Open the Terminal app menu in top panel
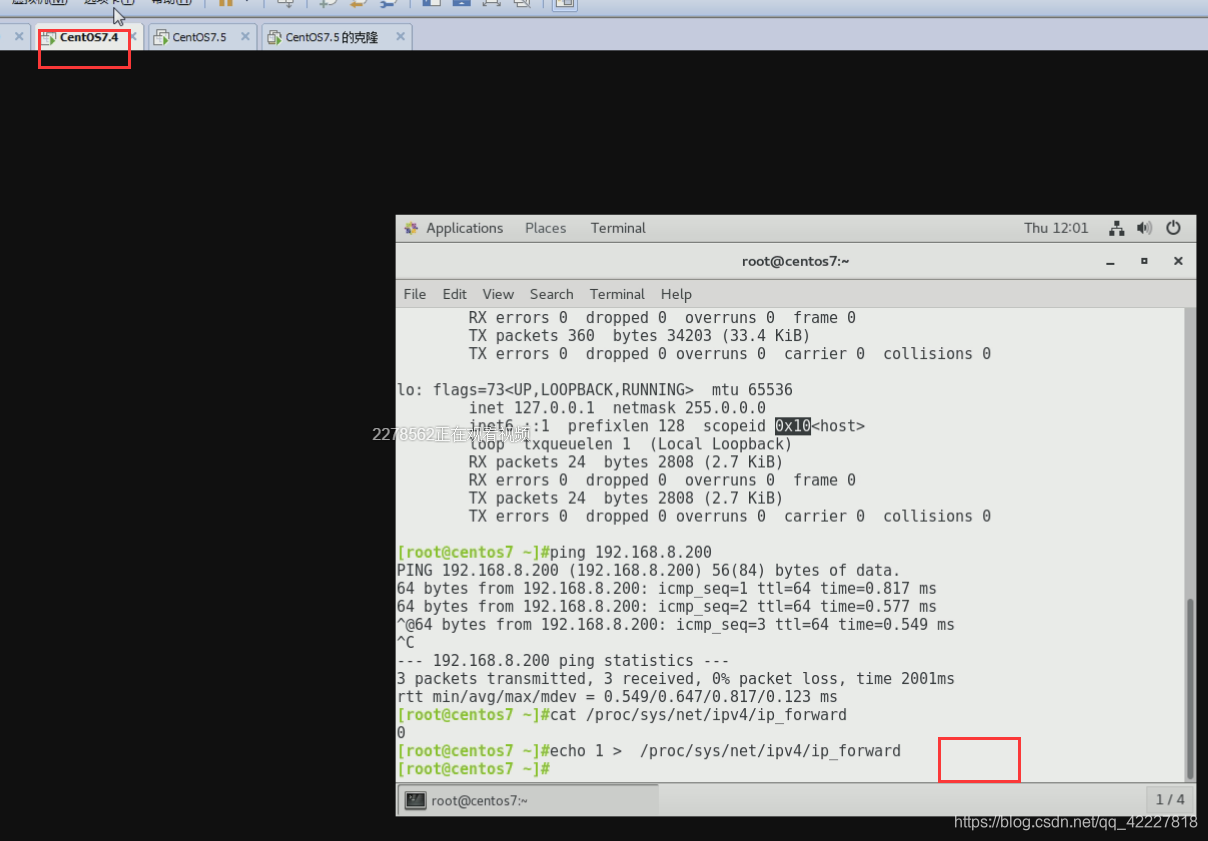The image size is (1208, 841). pos(618,228)
